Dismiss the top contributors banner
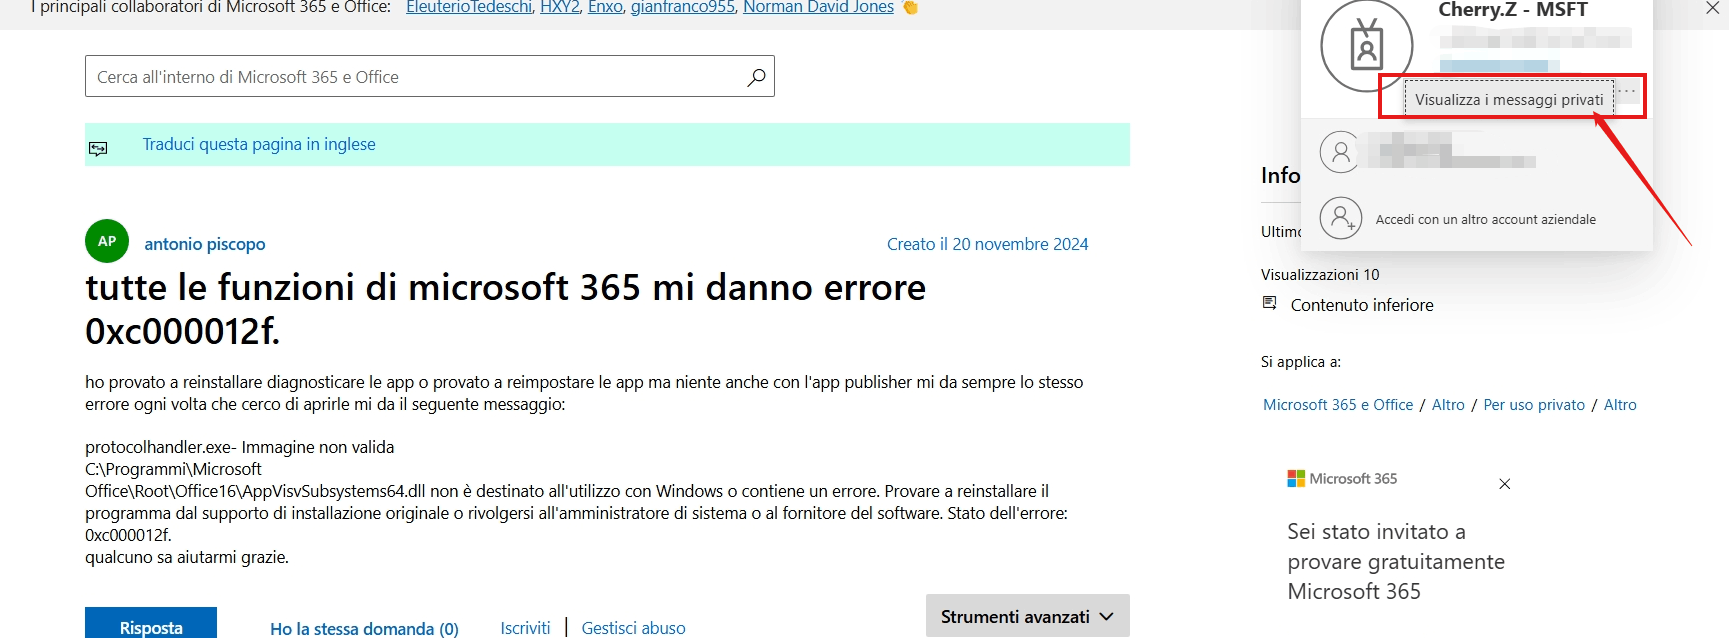Viewport: 1729px width, 638px height. click(x=1712, y=8)
